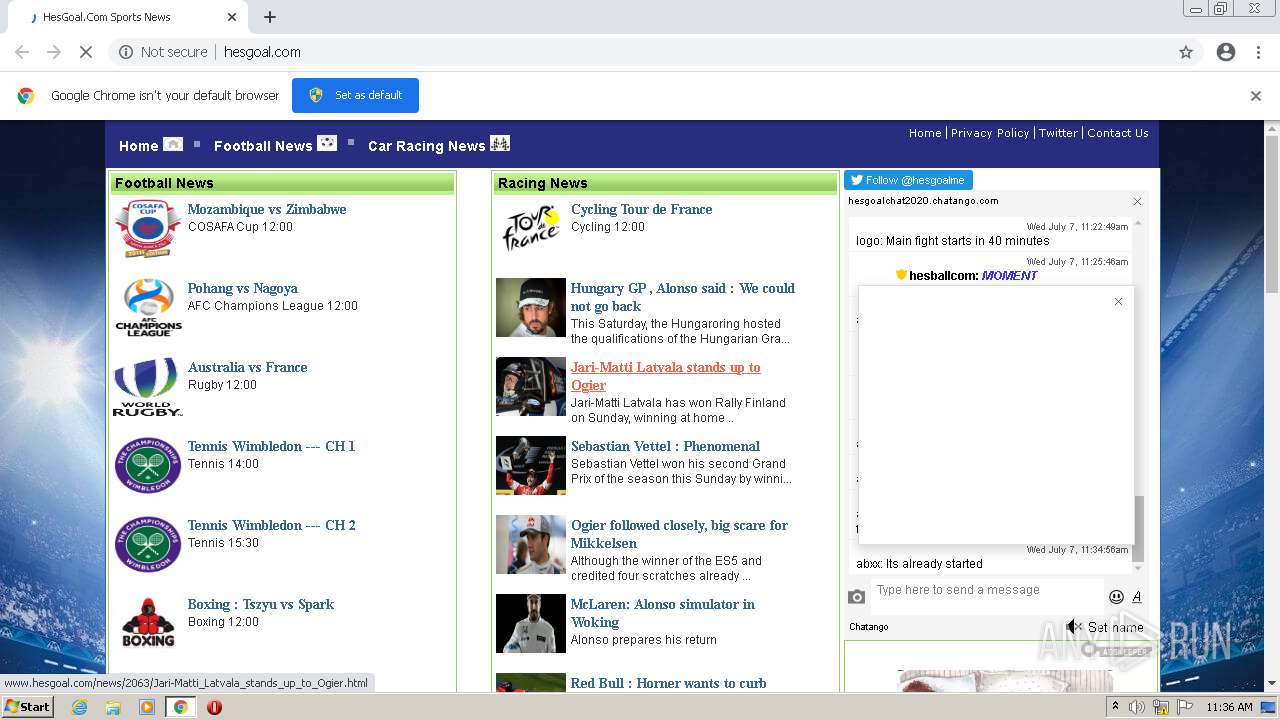This screenshot has width=1280, height=720.
Task: Open Tennis Wimbledon CH 1 stream
Action: click(x=271, y=446)
